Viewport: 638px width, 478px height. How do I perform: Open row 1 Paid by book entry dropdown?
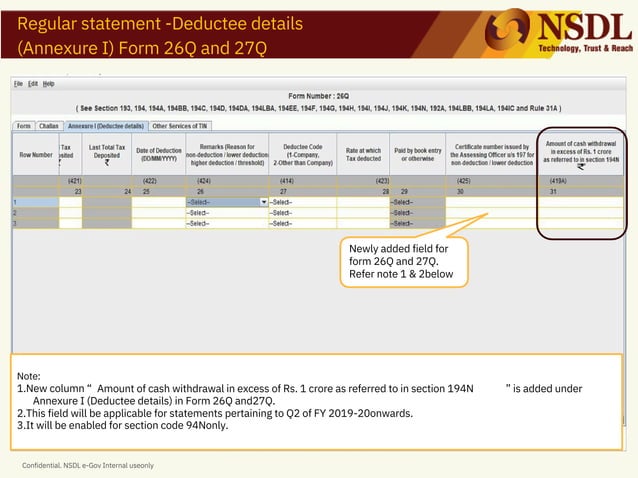pos(417,202)
